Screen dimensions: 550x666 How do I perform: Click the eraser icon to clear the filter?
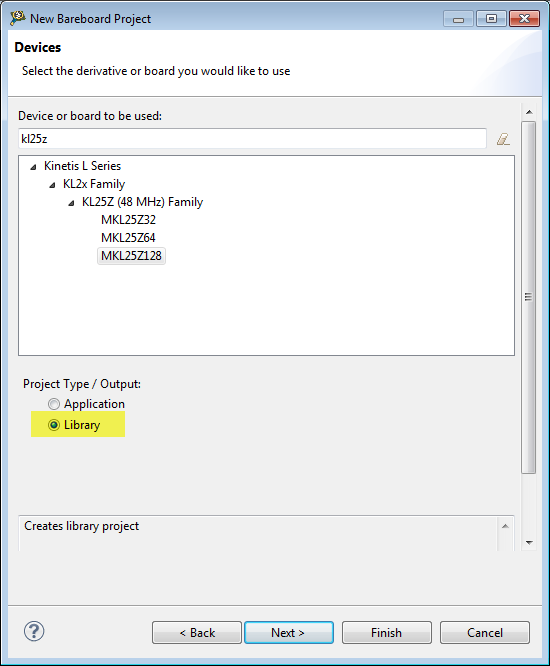pyautogui.click(x=503, y=139)
